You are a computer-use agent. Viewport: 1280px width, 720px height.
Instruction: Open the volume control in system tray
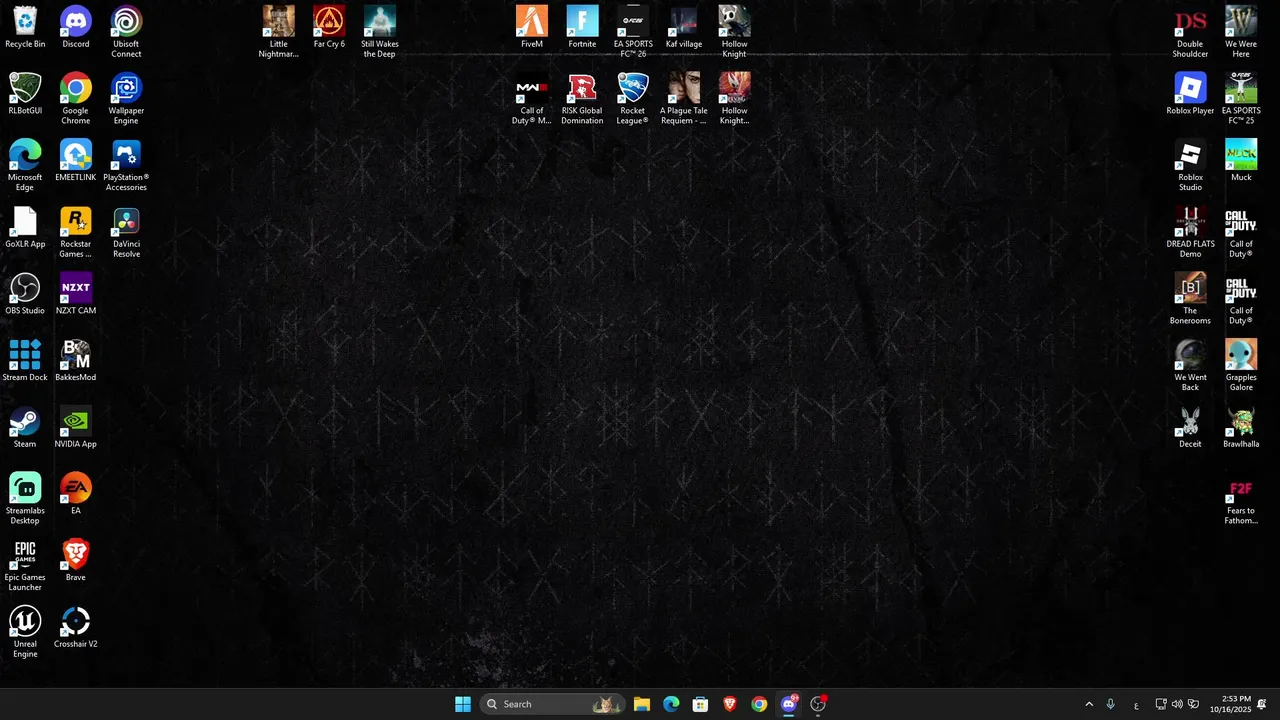[x=1177, y=704]
